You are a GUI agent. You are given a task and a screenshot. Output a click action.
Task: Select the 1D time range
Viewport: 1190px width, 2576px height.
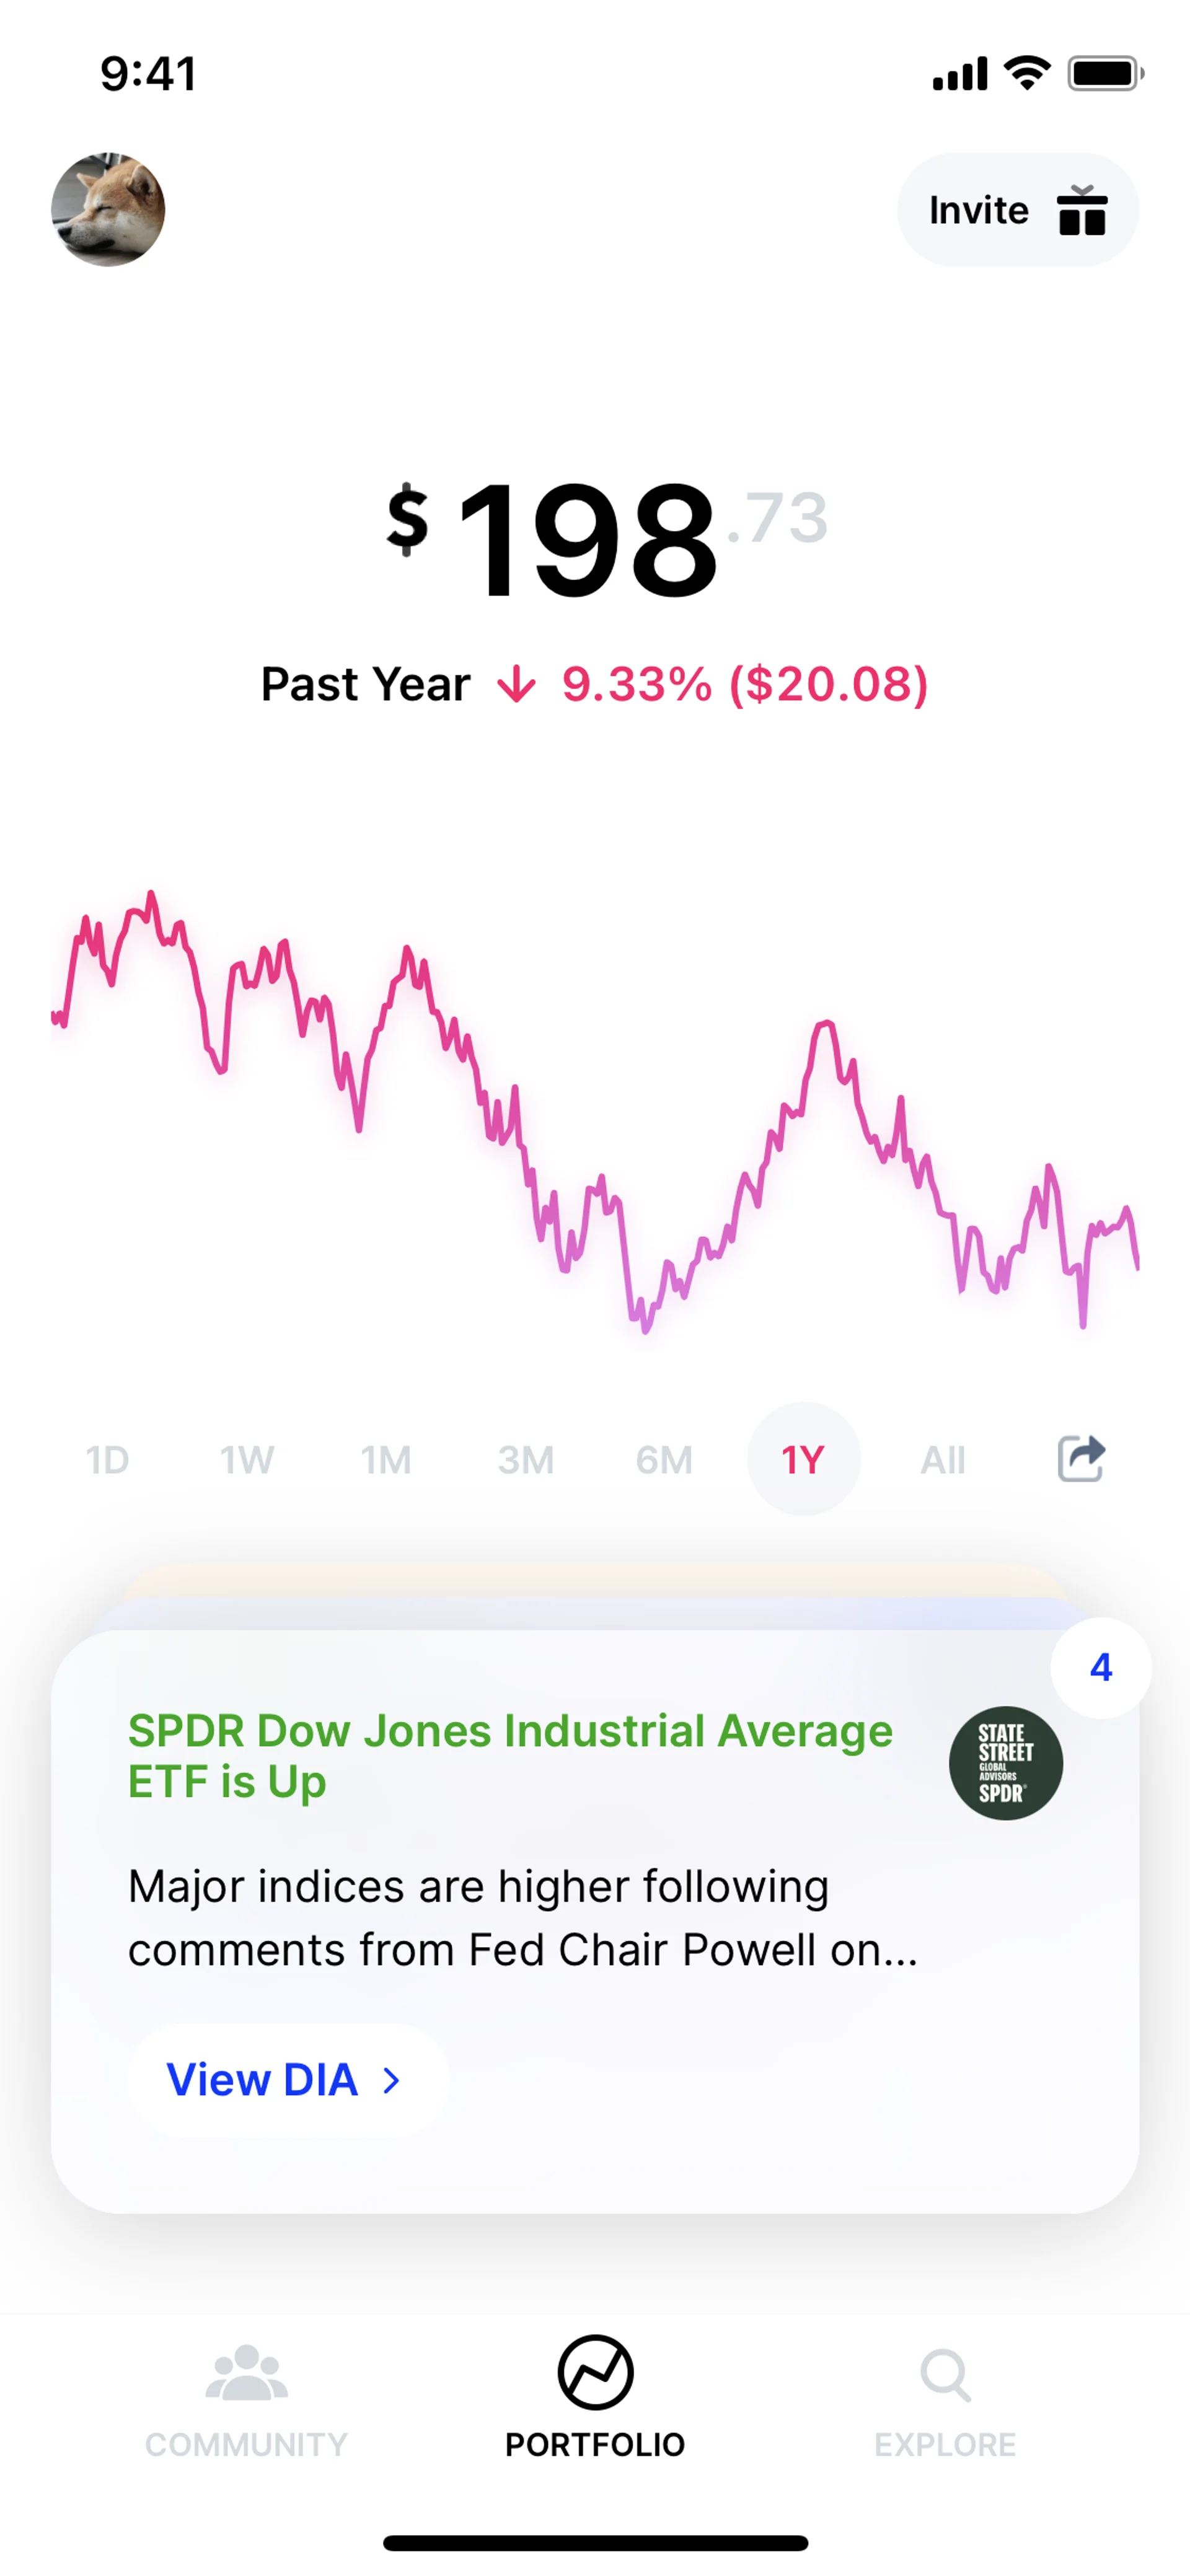(x=107, y=1460)
